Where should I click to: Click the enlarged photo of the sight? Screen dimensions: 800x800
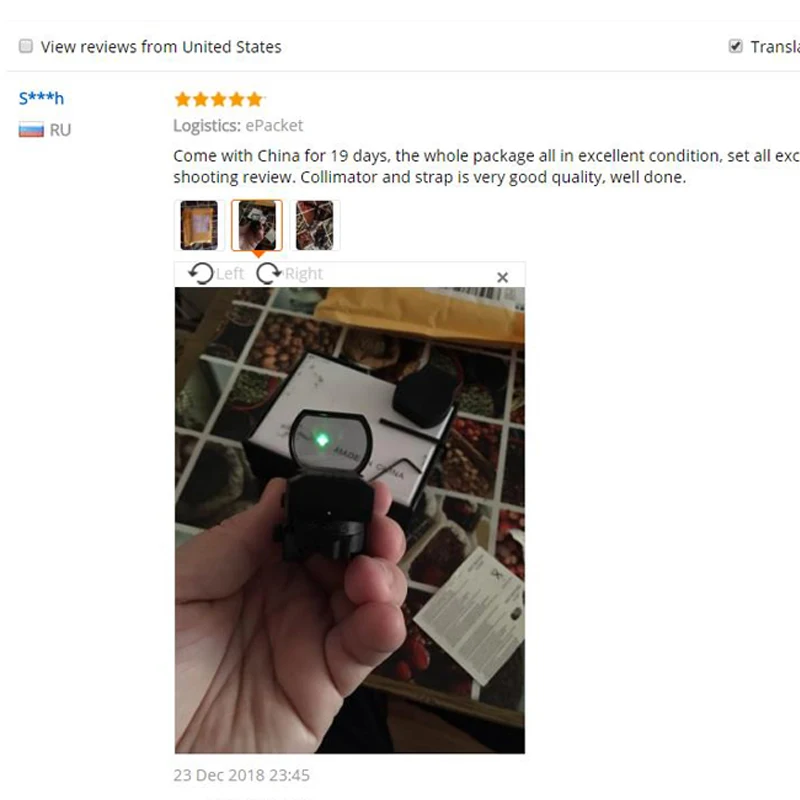coord(349,520)
